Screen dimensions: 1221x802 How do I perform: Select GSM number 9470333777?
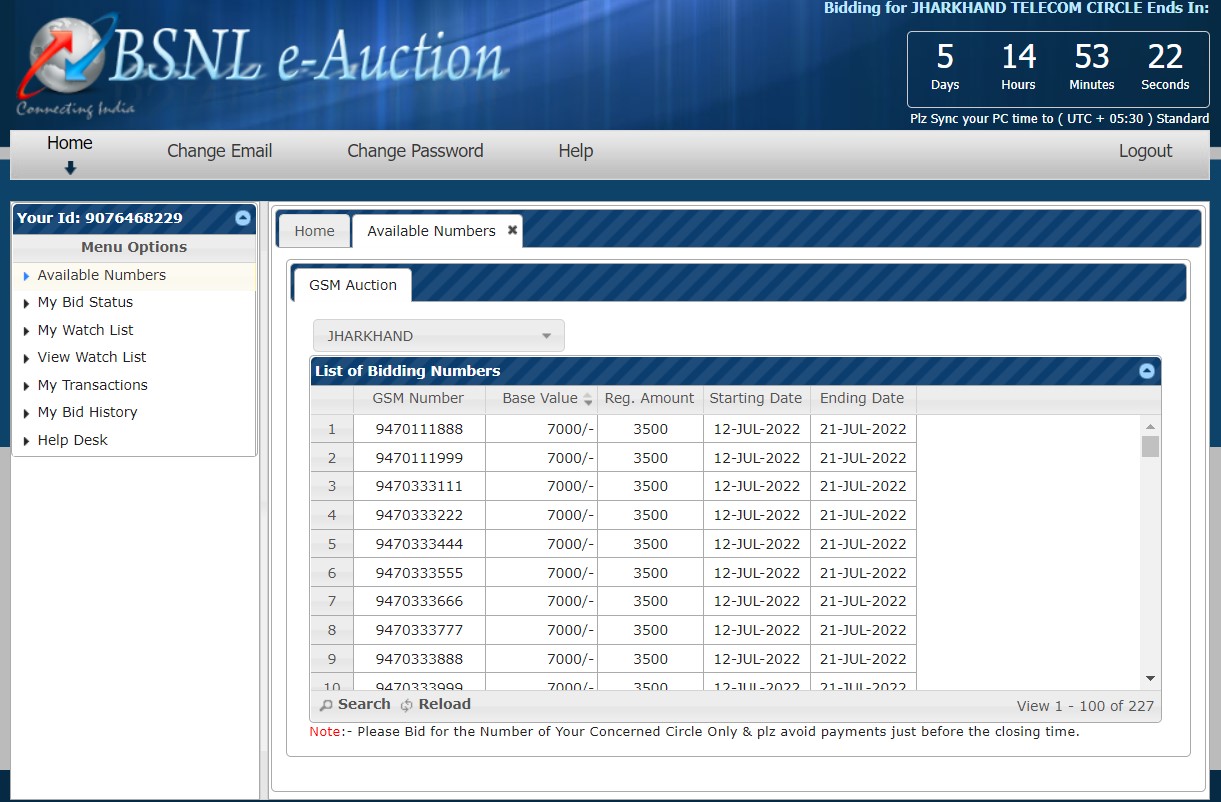pyautogui.click(x=419, y=630)
